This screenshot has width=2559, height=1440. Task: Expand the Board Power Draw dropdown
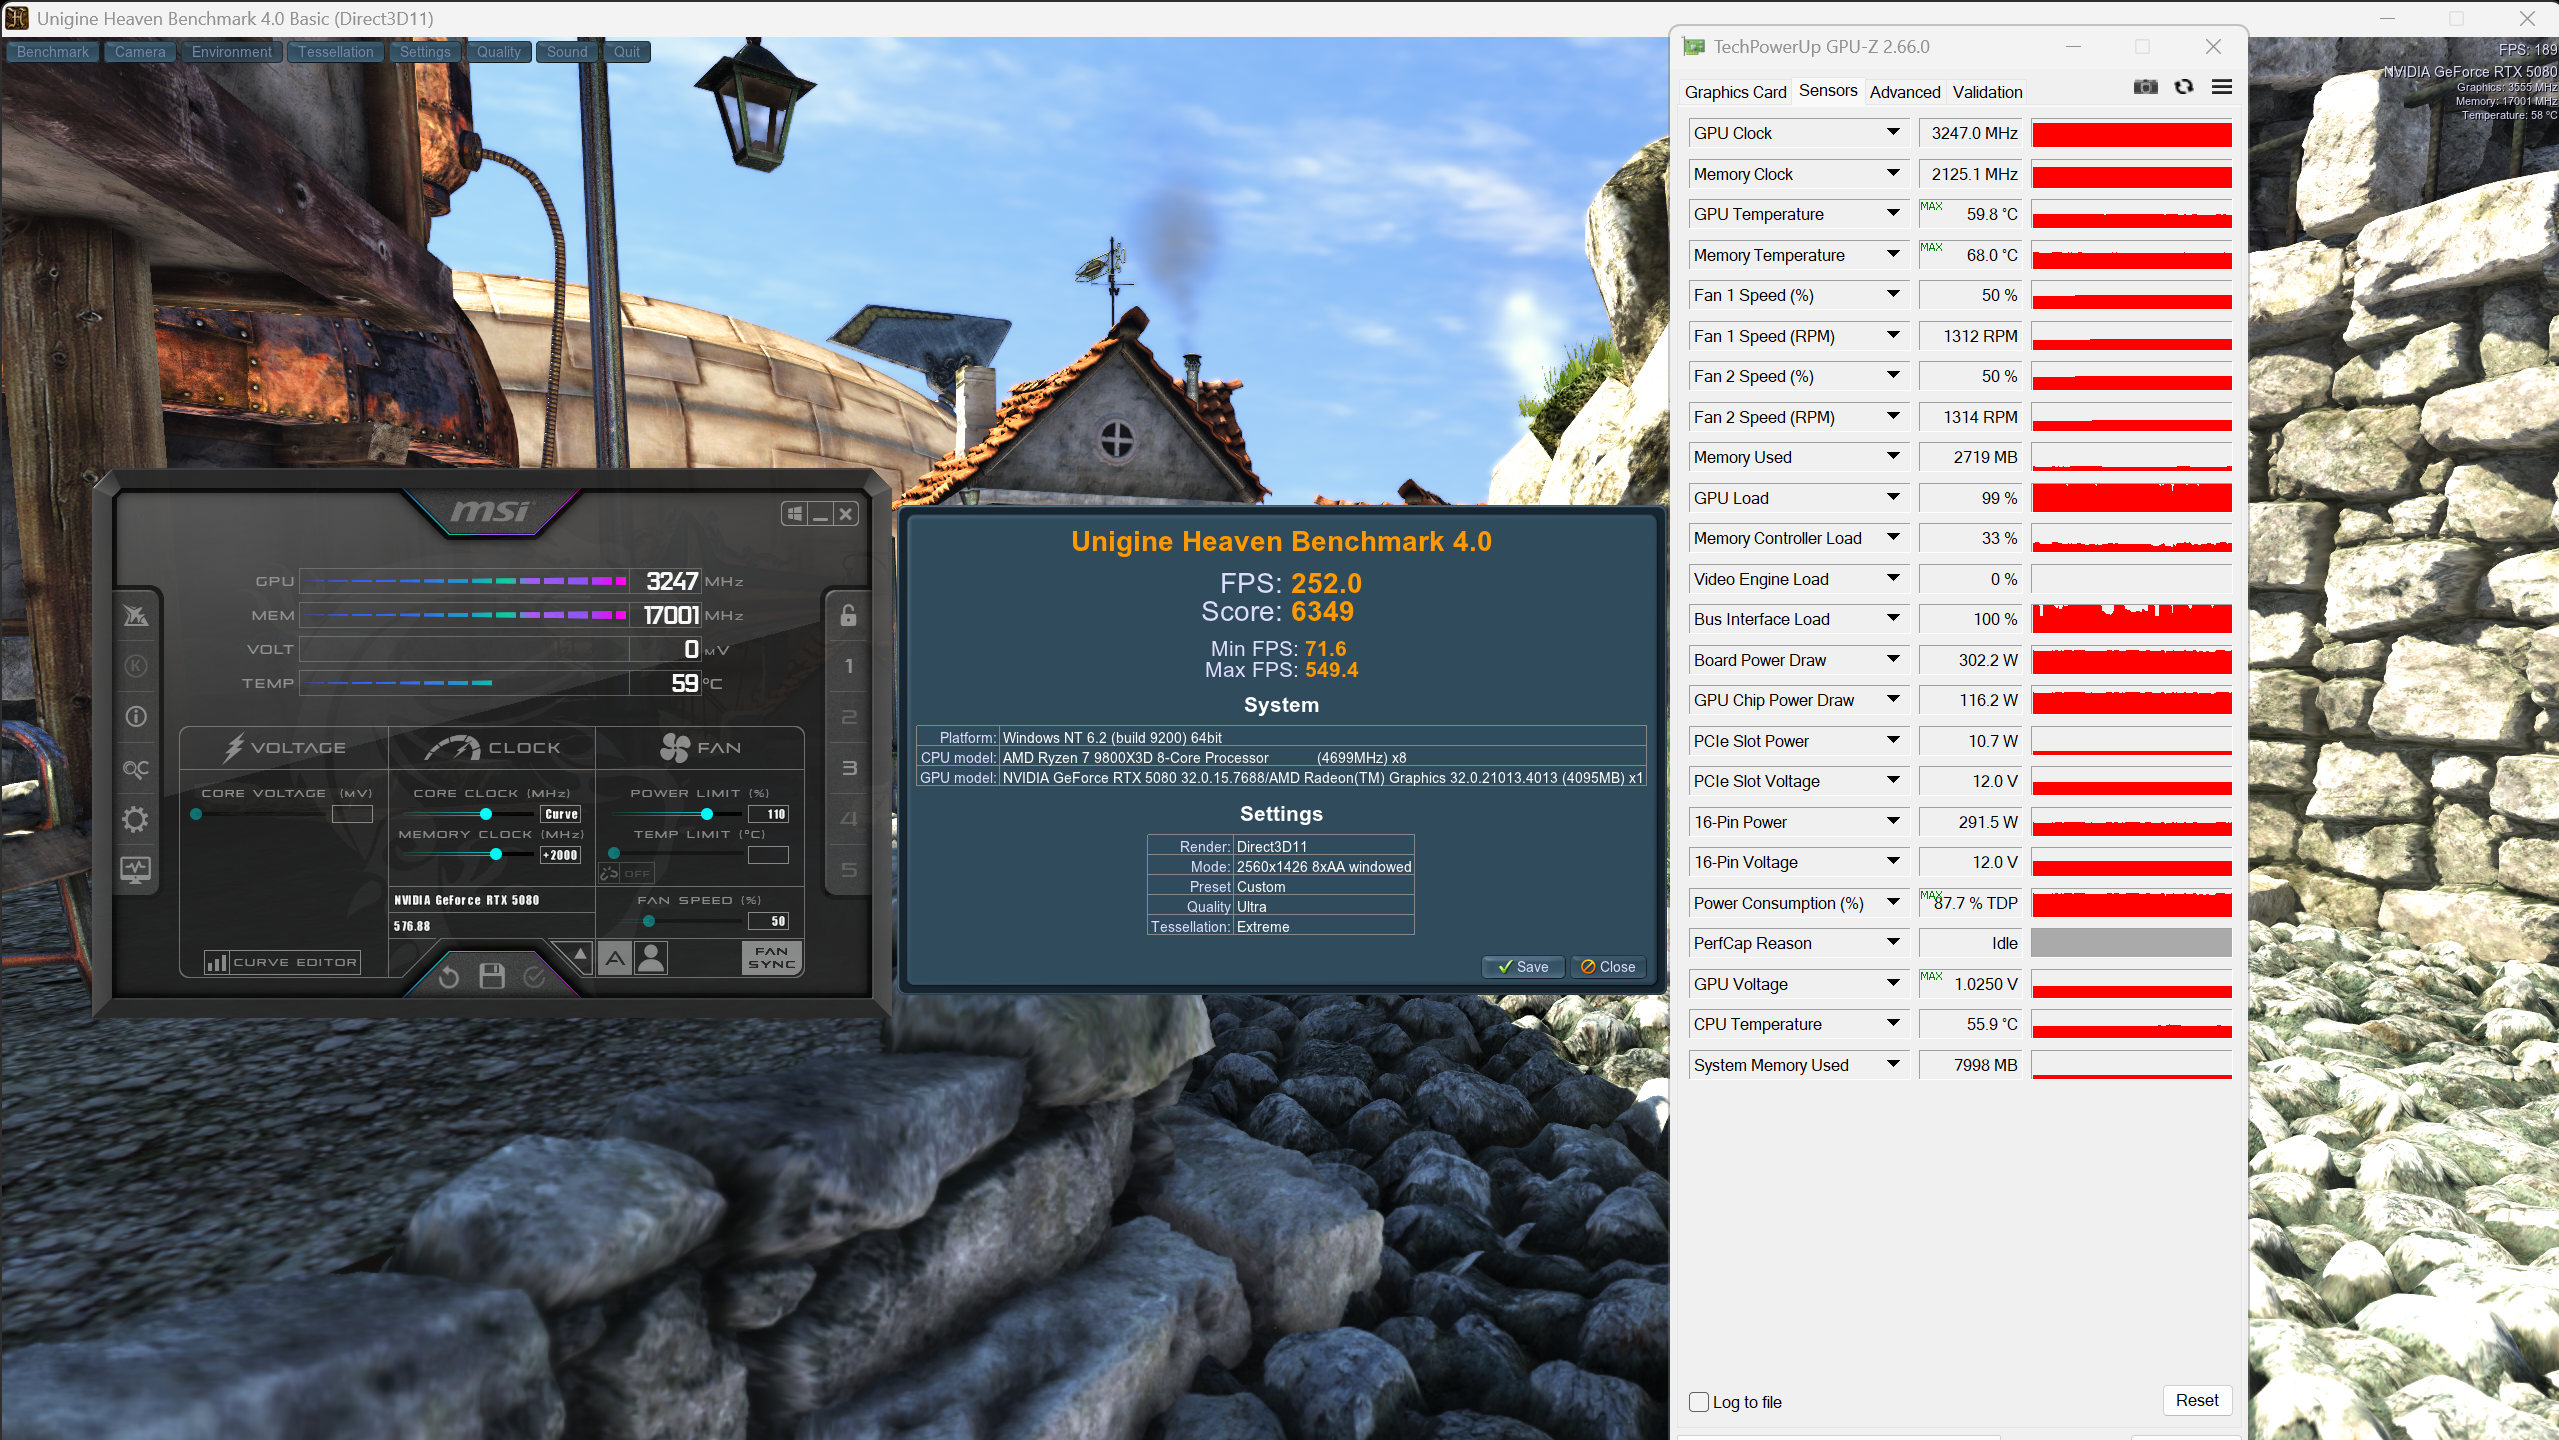pos(1893,659)
